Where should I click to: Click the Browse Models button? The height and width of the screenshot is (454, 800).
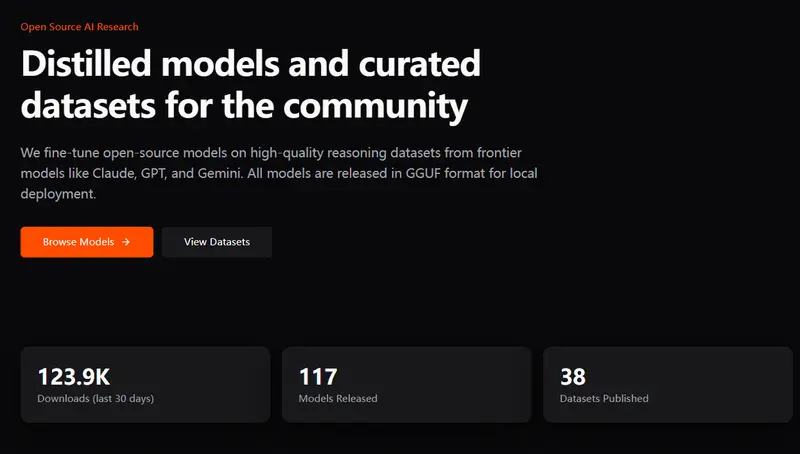click(86, 242)
